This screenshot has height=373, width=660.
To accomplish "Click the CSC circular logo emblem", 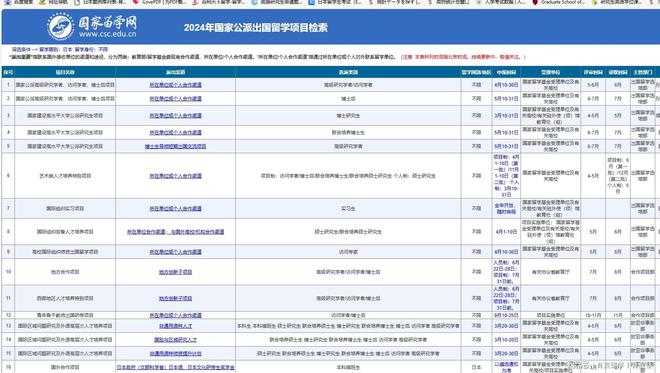I will pyautogui.click(x=61, y=26).
